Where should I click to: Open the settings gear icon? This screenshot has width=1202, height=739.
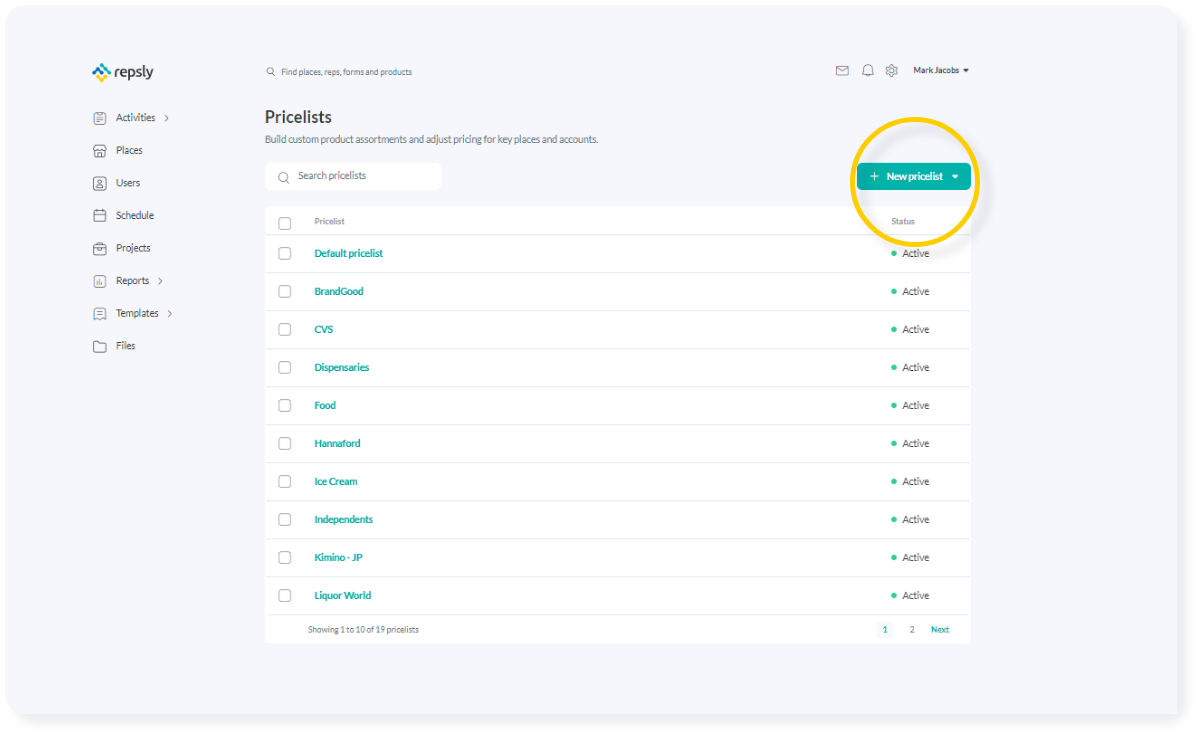click(892, 71)
